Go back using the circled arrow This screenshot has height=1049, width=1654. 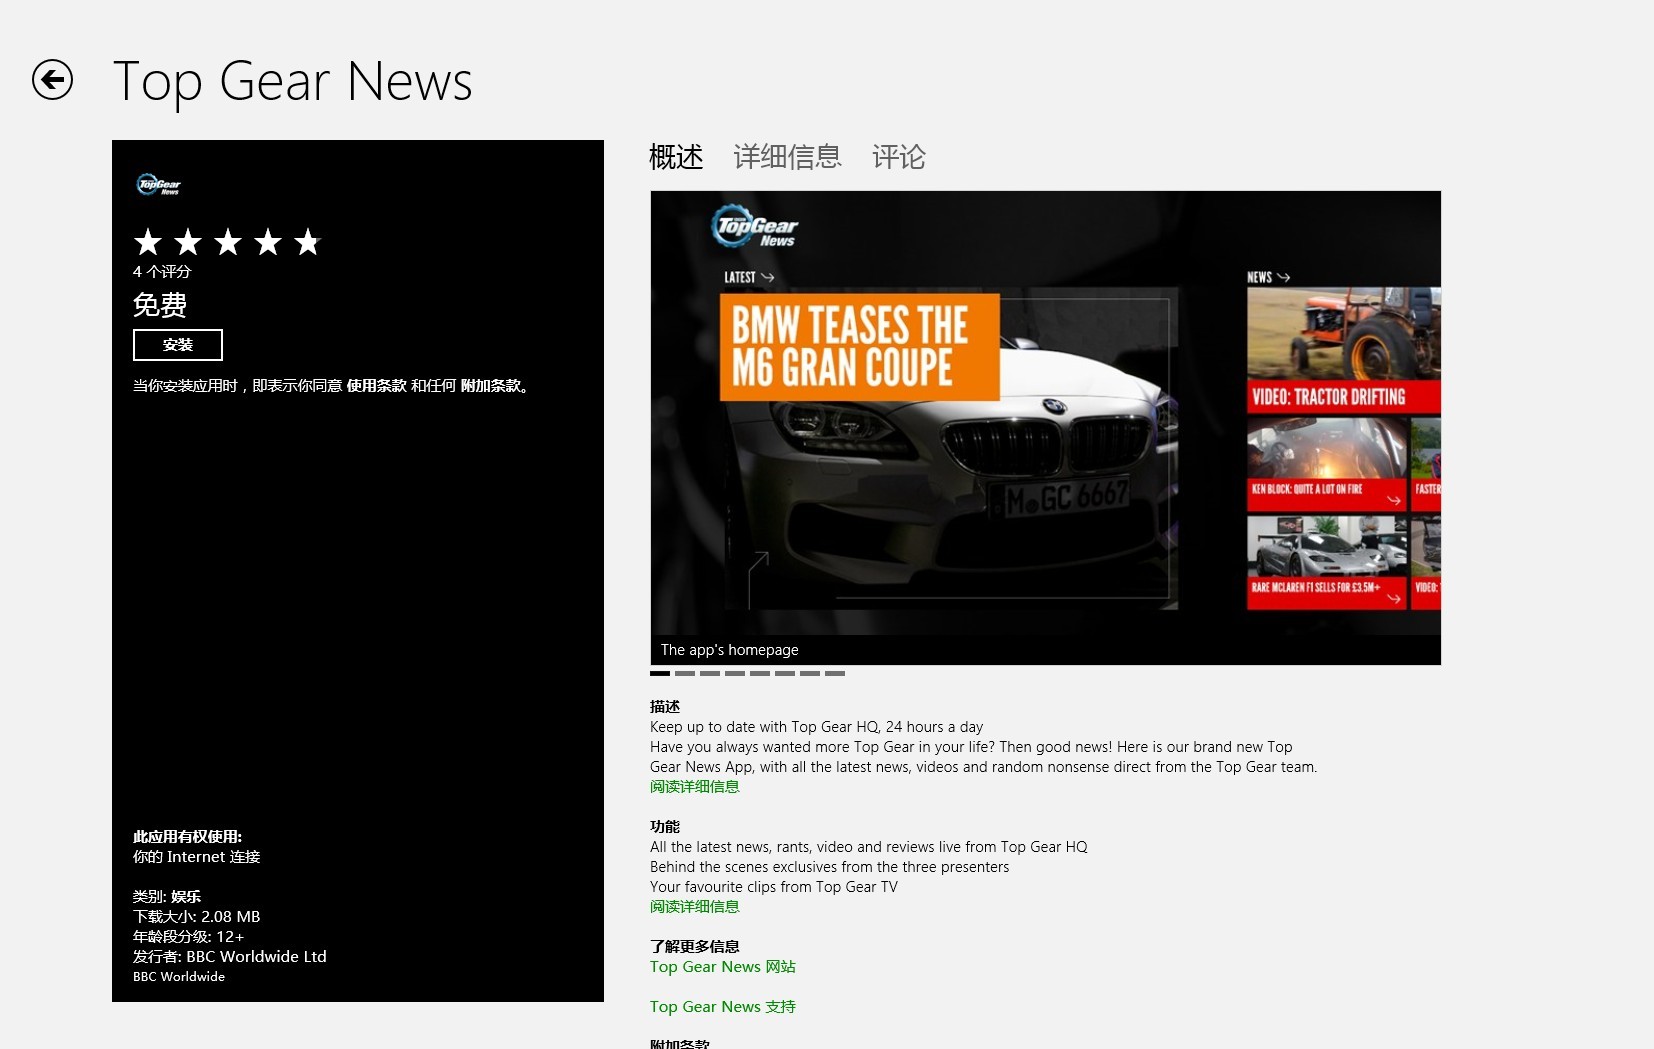[52, 80]
